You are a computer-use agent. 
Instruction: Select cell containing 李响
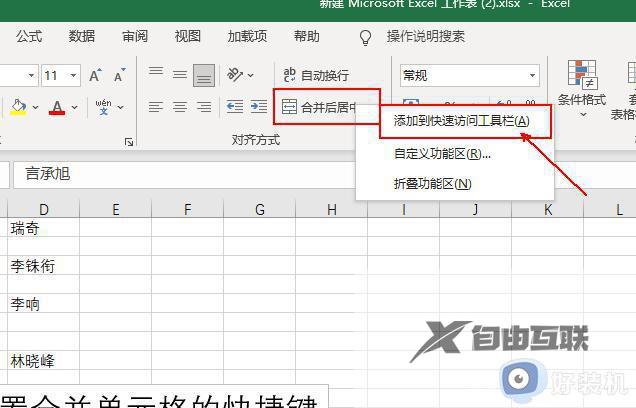tap(43, 304)
